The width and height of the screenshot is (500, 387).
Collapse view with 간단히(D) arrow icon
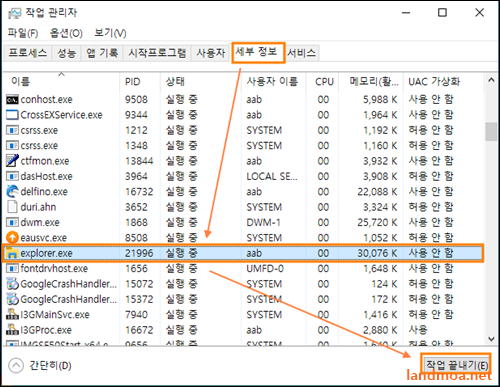click(x=16, y=366)
